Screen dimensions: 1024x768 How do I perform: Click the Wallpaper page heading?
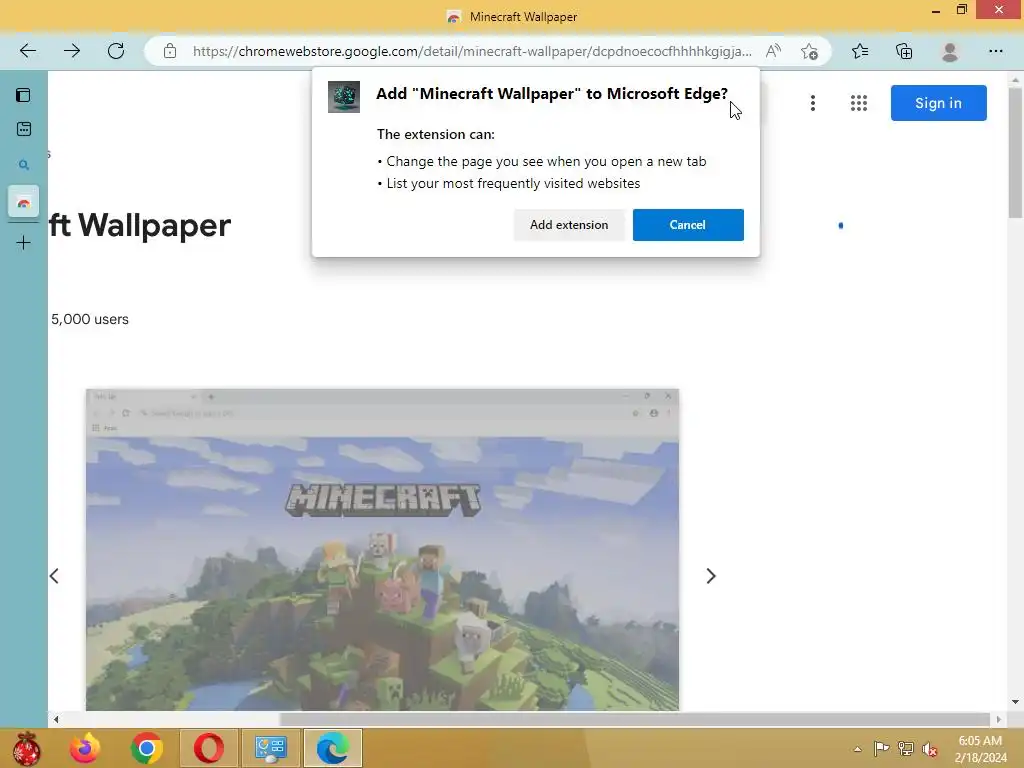[140, 225]
